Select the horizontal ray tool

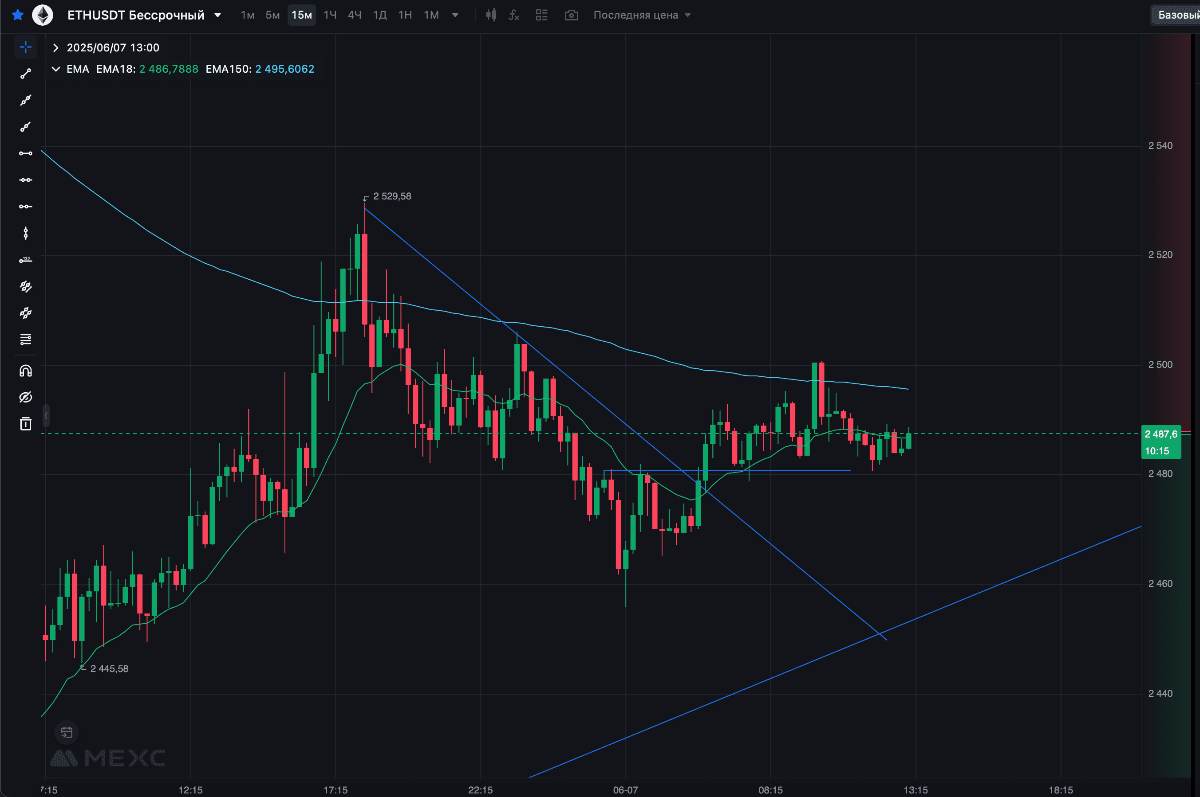(x=26, y=206)
